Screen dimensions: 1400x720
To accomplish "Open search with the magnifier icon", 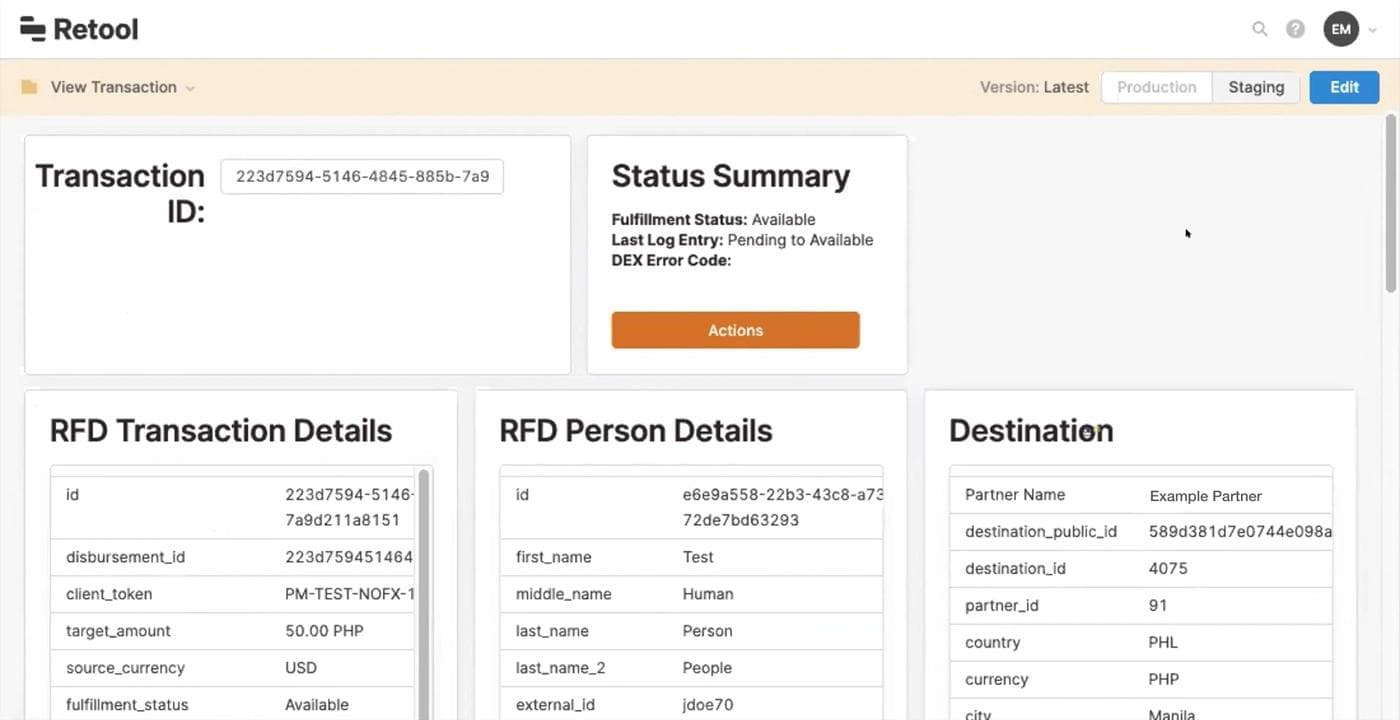I will coord(1259,29).
